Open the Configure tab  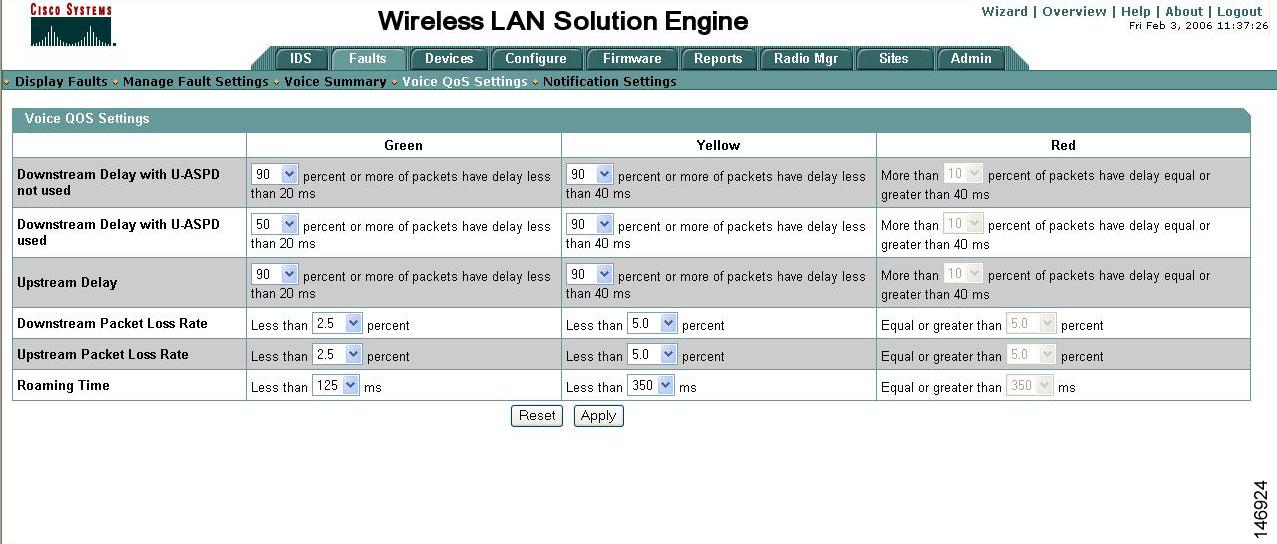536,59
